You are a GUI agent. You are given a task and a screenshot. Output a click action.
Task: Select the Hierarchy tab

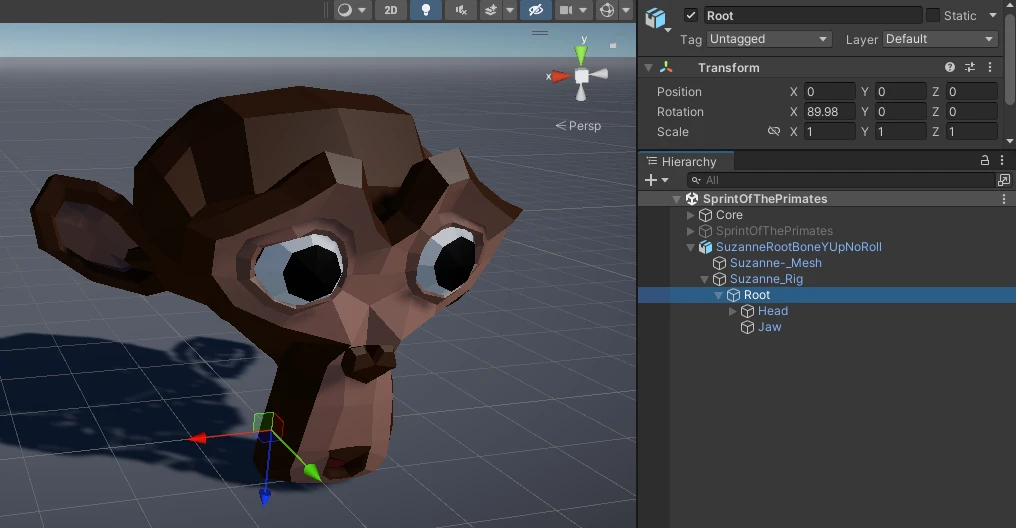[x=686, y=161]
